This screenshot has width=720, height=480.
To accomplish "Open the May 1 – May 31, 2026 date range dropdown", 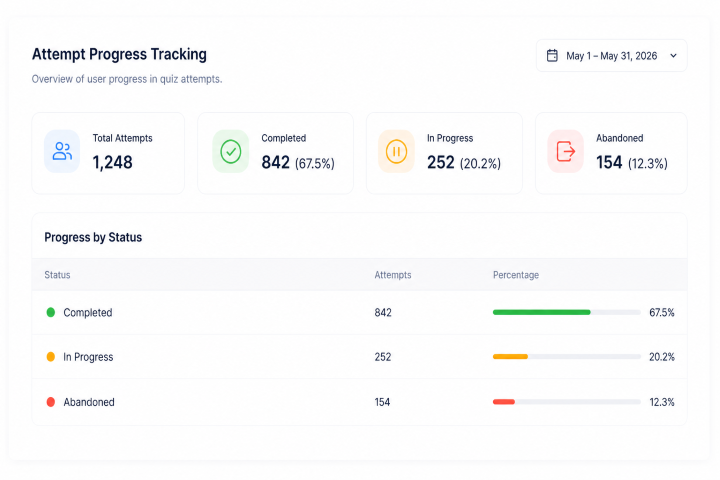I will 611,56.
